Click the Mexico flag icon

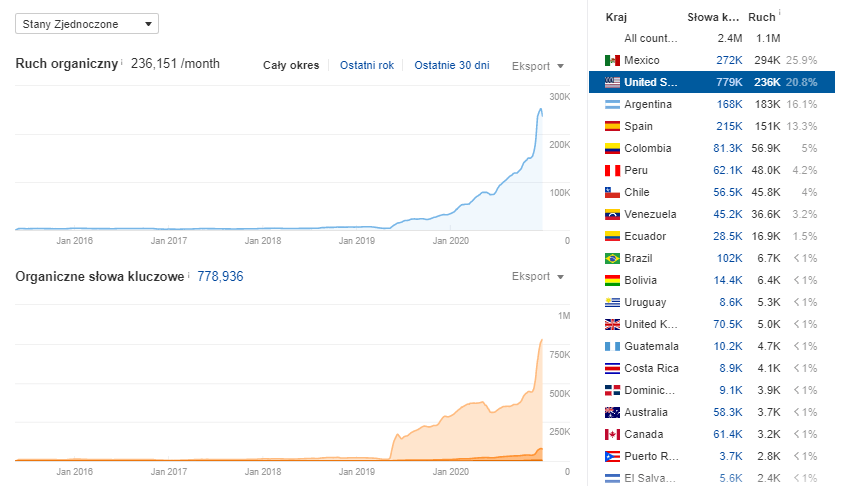[612, 61]
